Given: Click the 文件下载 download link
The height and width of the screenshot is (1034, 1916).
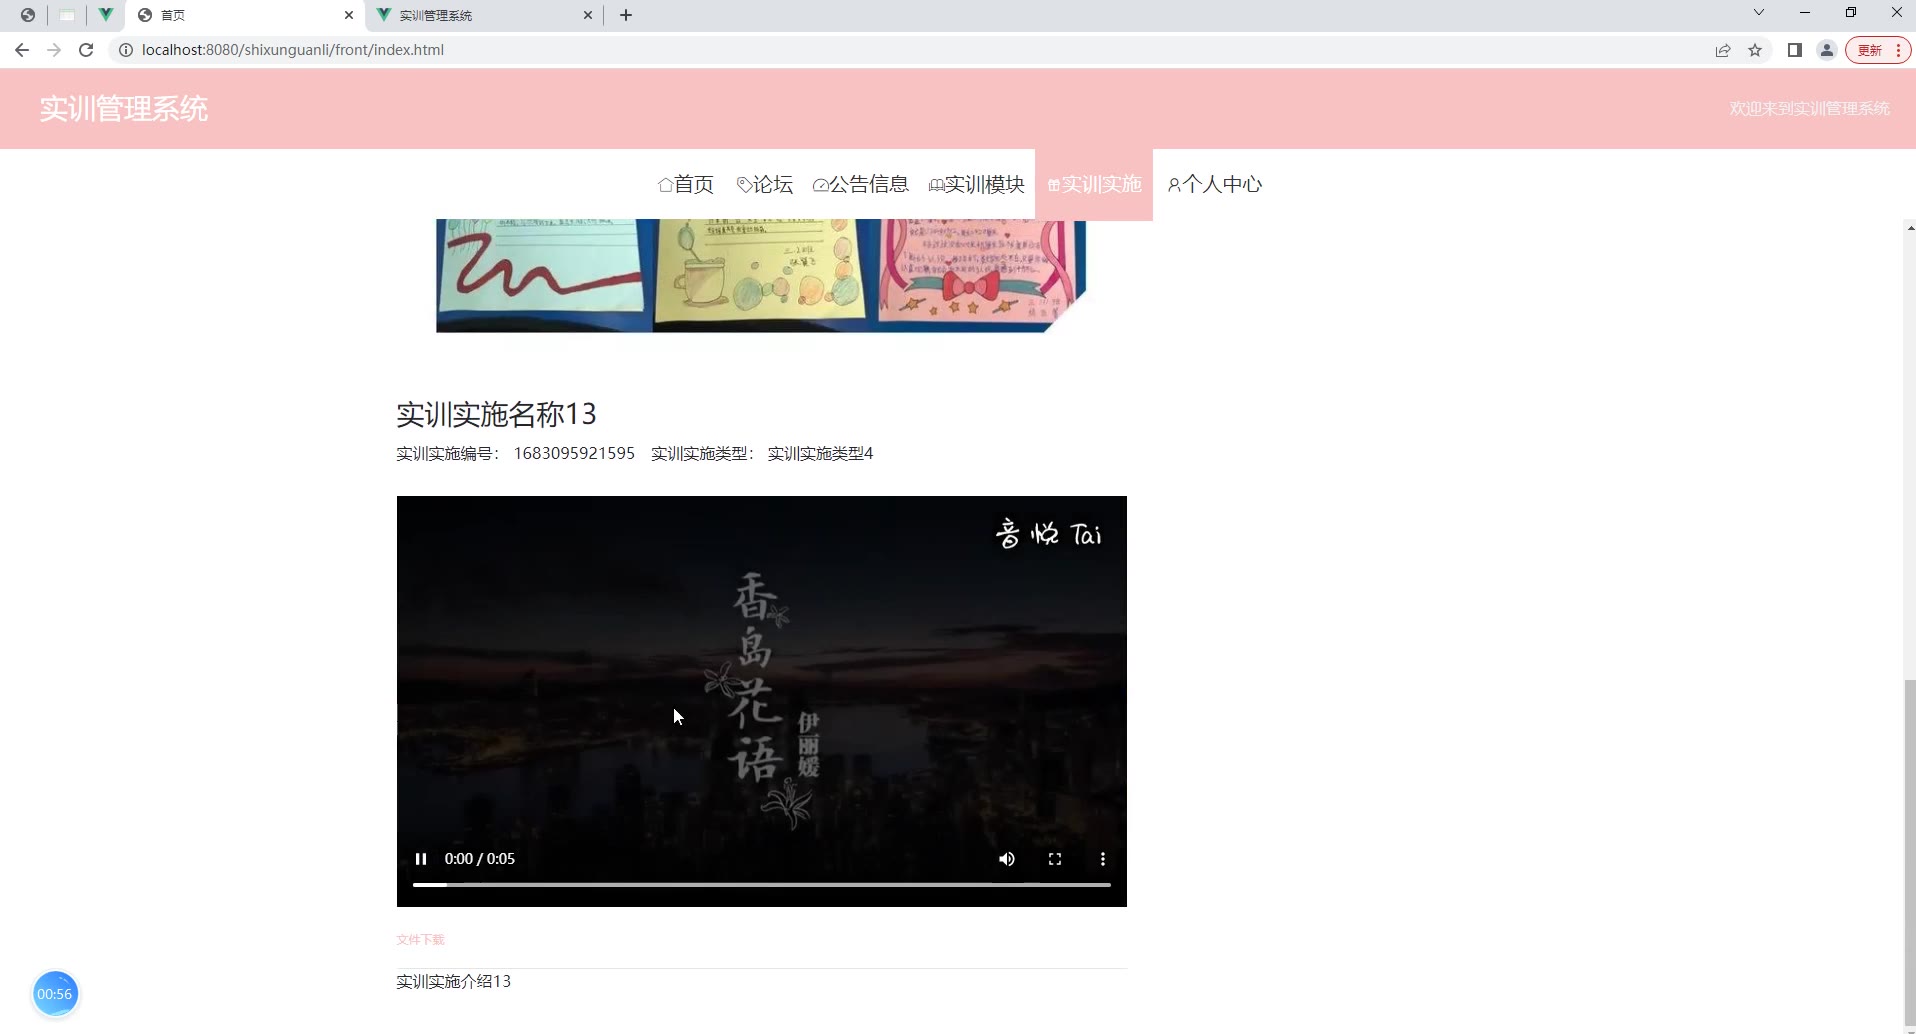Looking at the screenshot, I should [420, 939].
